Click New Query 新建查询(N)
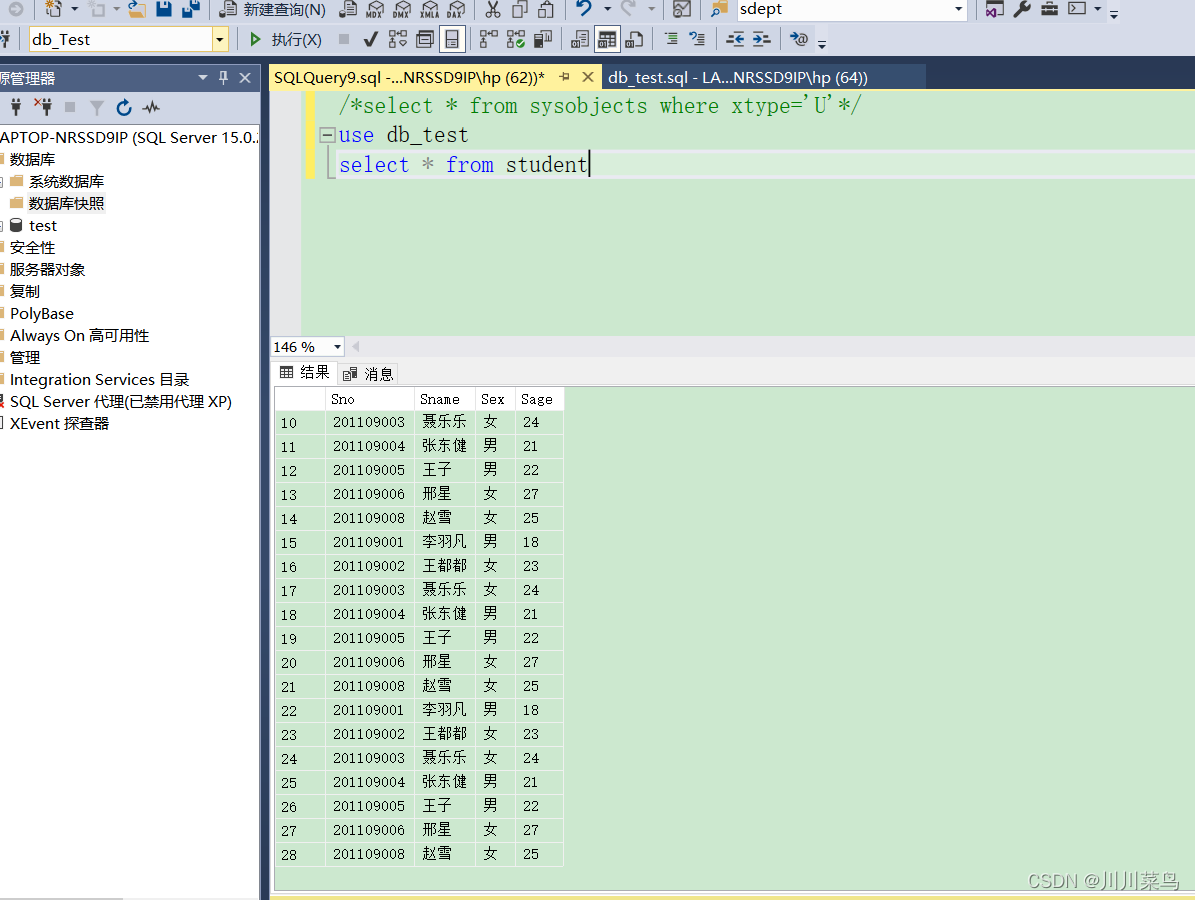The height and width of the screenshot is (900, 1195). tap(273, 10)
